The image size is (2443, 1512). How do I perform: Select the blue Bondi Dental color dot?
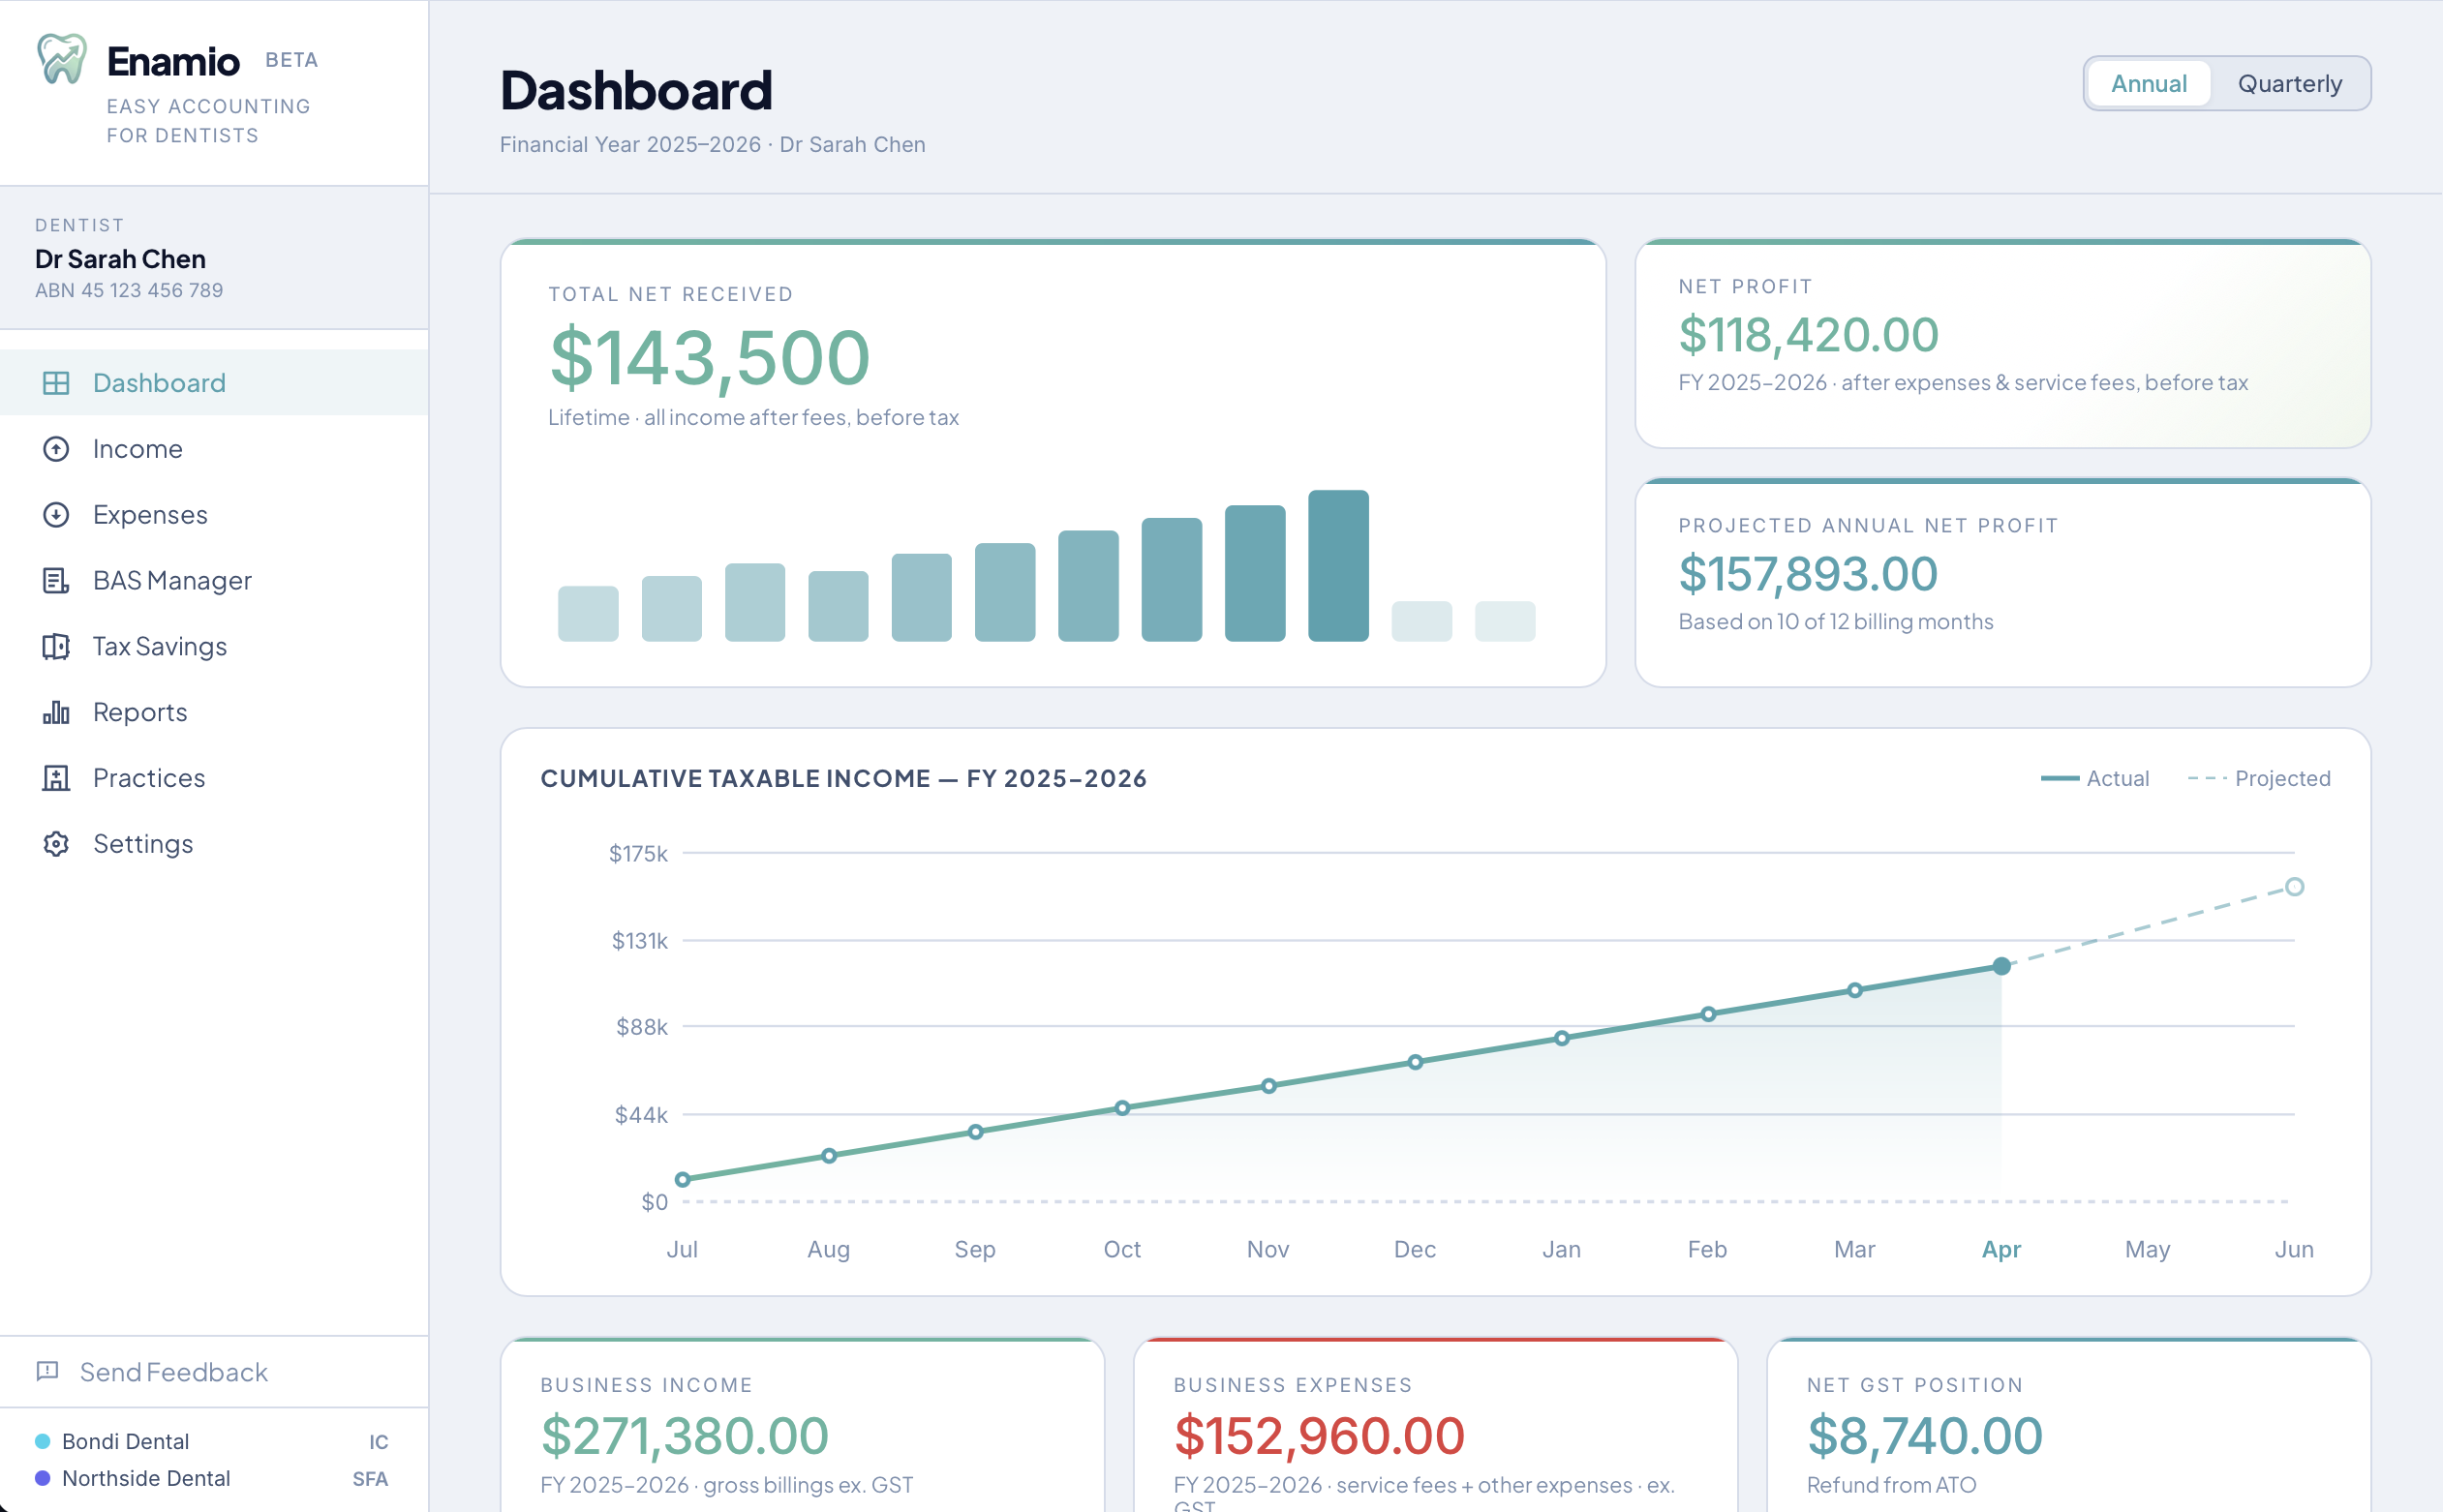tap(41, 1441)
